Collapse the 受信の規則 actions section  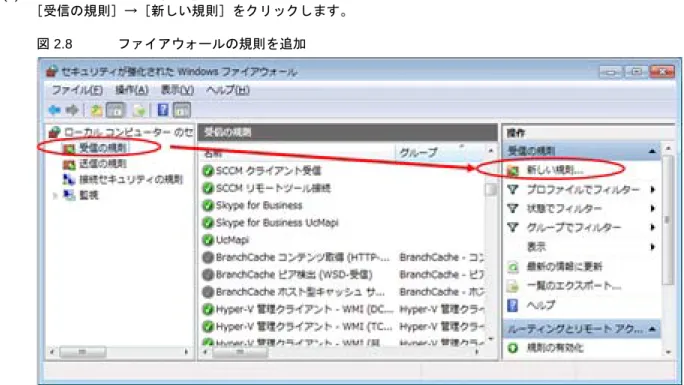[652, 151]
